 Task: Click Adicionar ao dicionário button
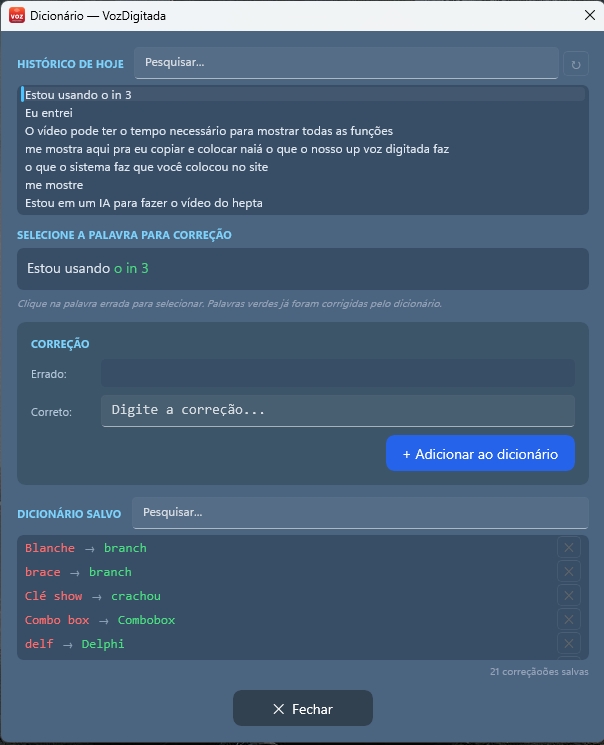pyautogui.click(x=480, y=453)
